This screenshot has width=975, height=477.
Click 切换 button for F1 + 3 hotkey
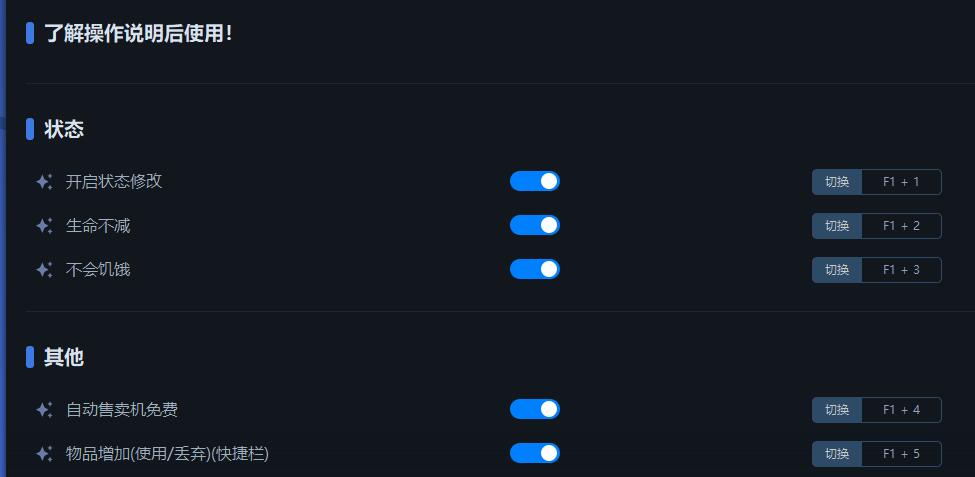click(x=837, y=270)
